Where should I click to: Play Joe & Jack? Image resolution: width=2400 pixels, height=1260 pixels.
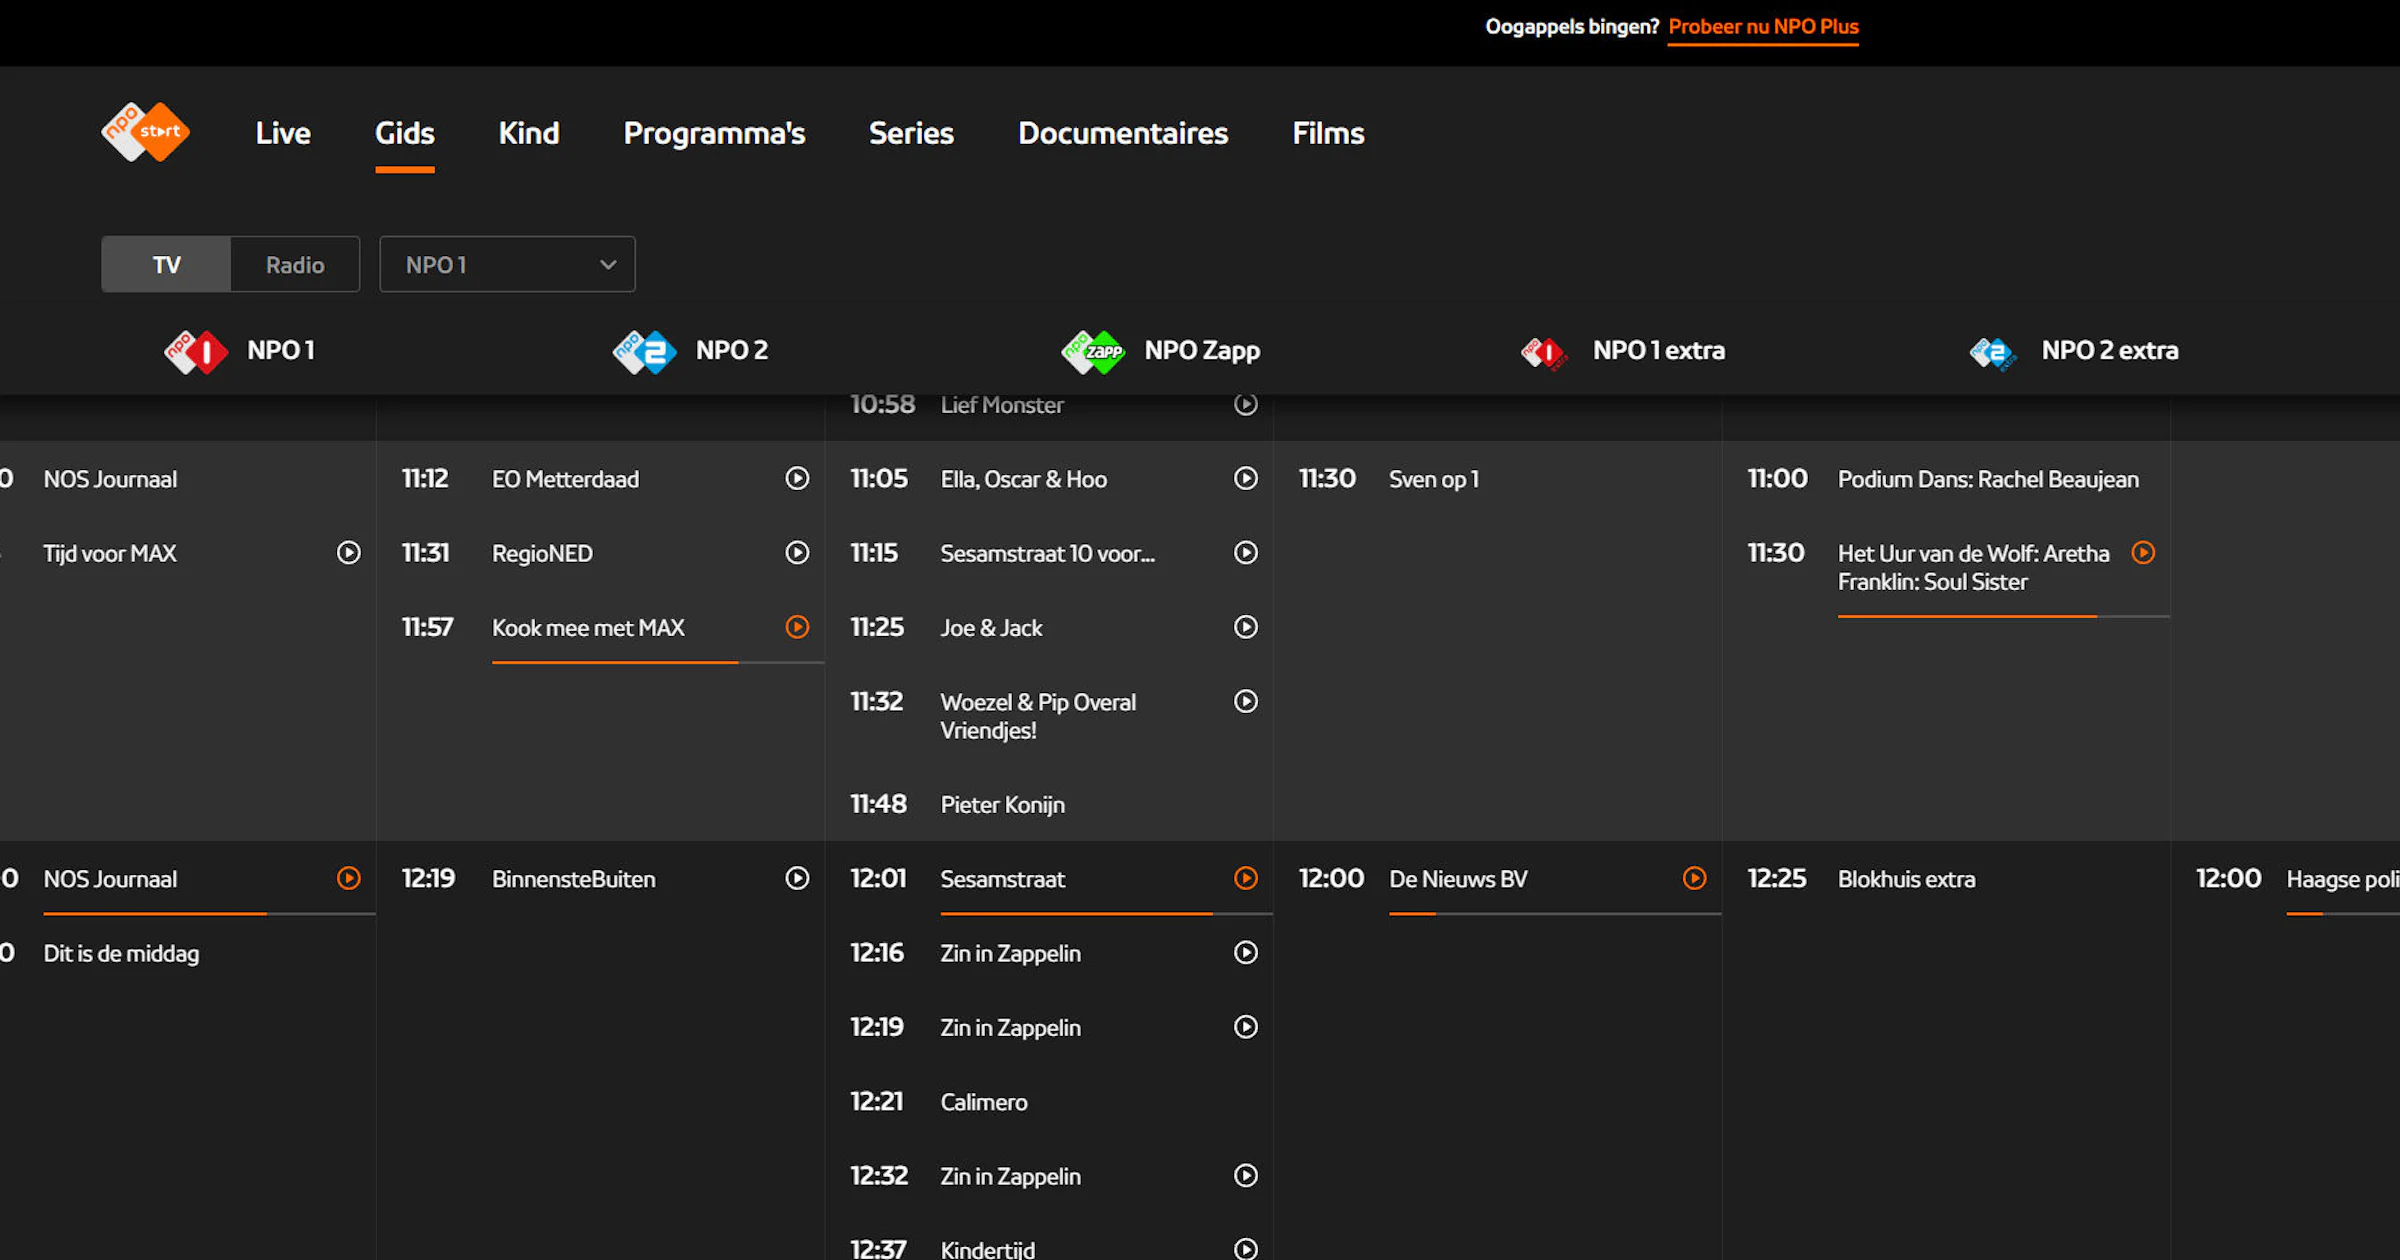(1245, 627)
